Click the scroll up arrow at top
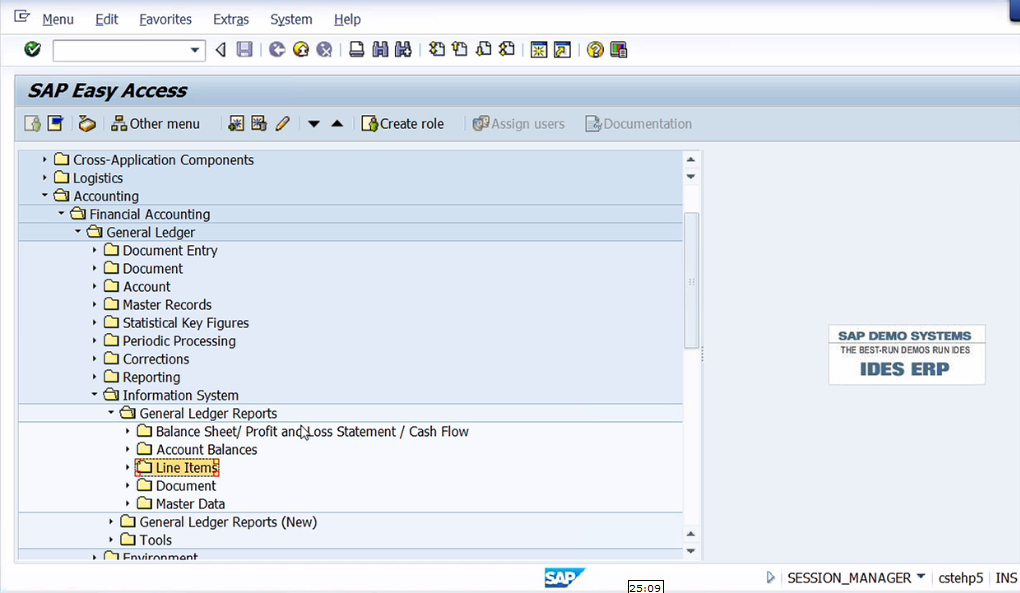 pyautogui.click(x=691, y=159)
